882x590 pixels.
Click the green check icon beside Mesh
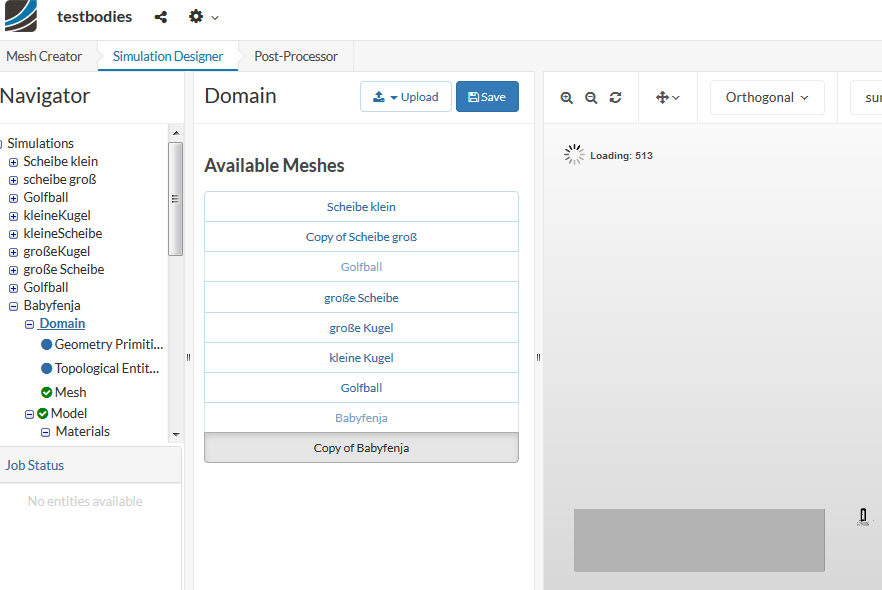coord(46,392)
